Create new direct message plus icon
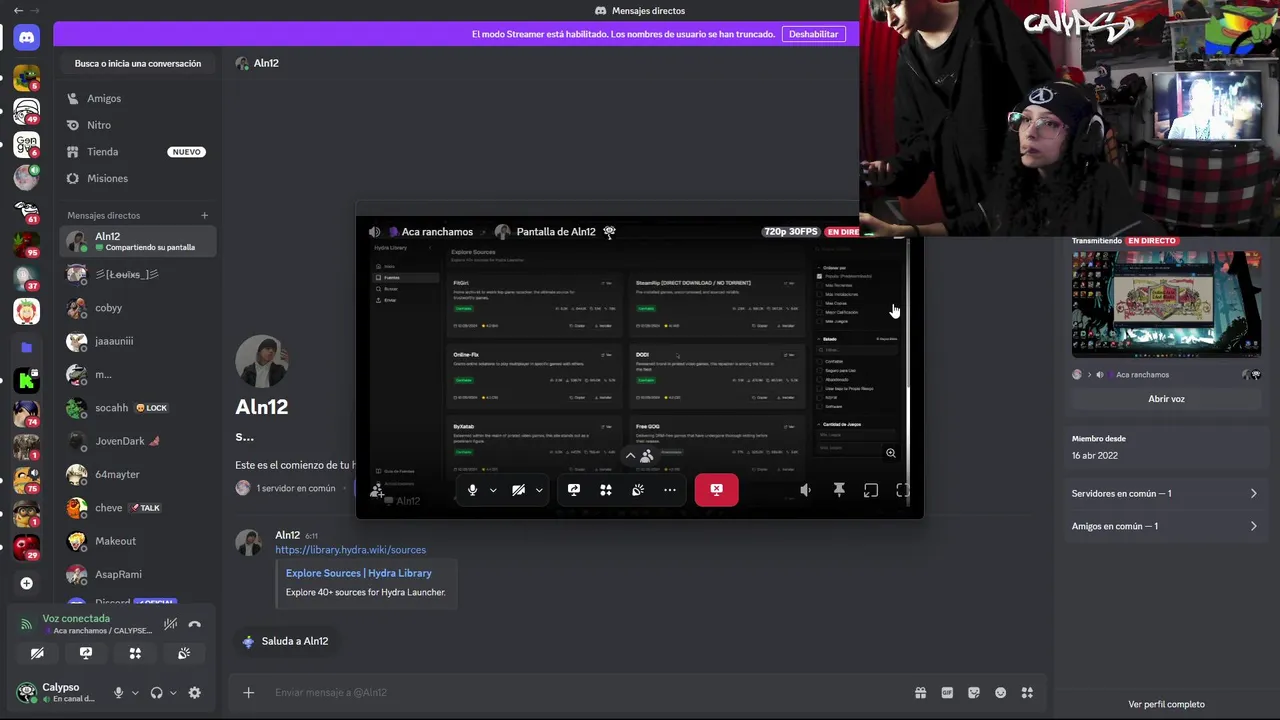This screenshot has height=720, width=1280. click(x=204, y=215)
